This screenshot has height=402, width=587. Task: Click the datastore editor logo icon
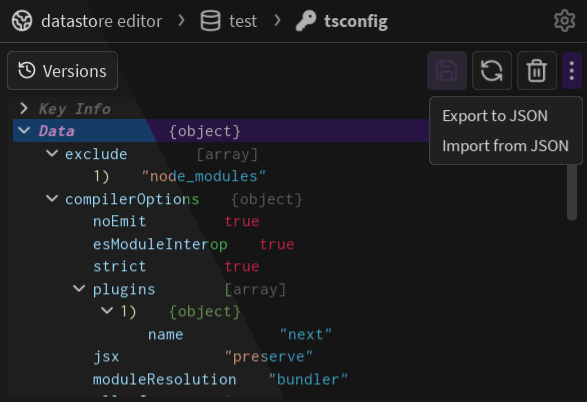tap(22, 21)
